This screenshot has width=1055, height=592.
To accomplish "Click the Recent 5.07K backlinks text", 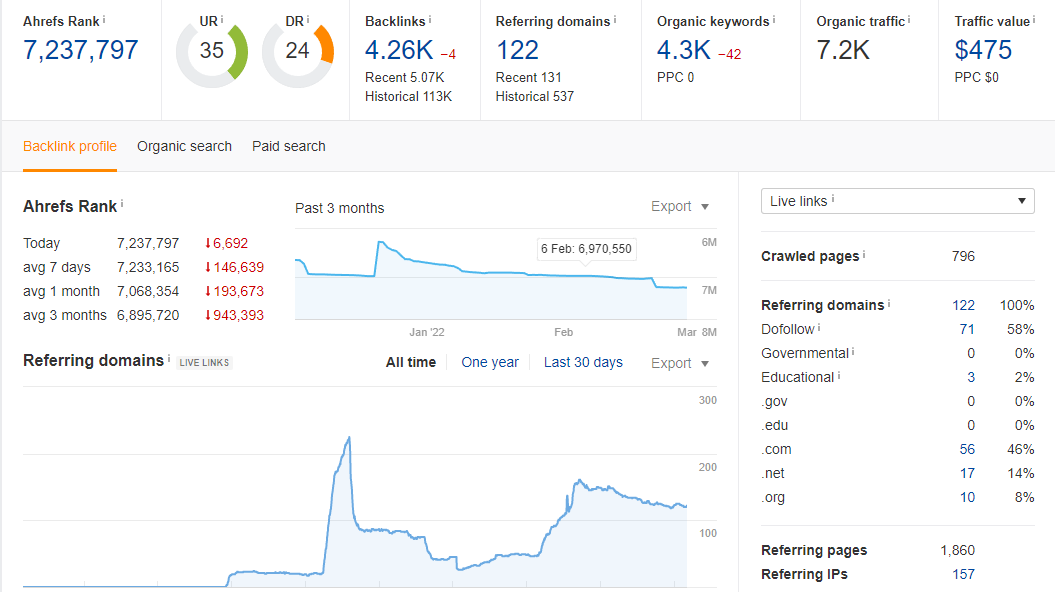I will point(404,77).
